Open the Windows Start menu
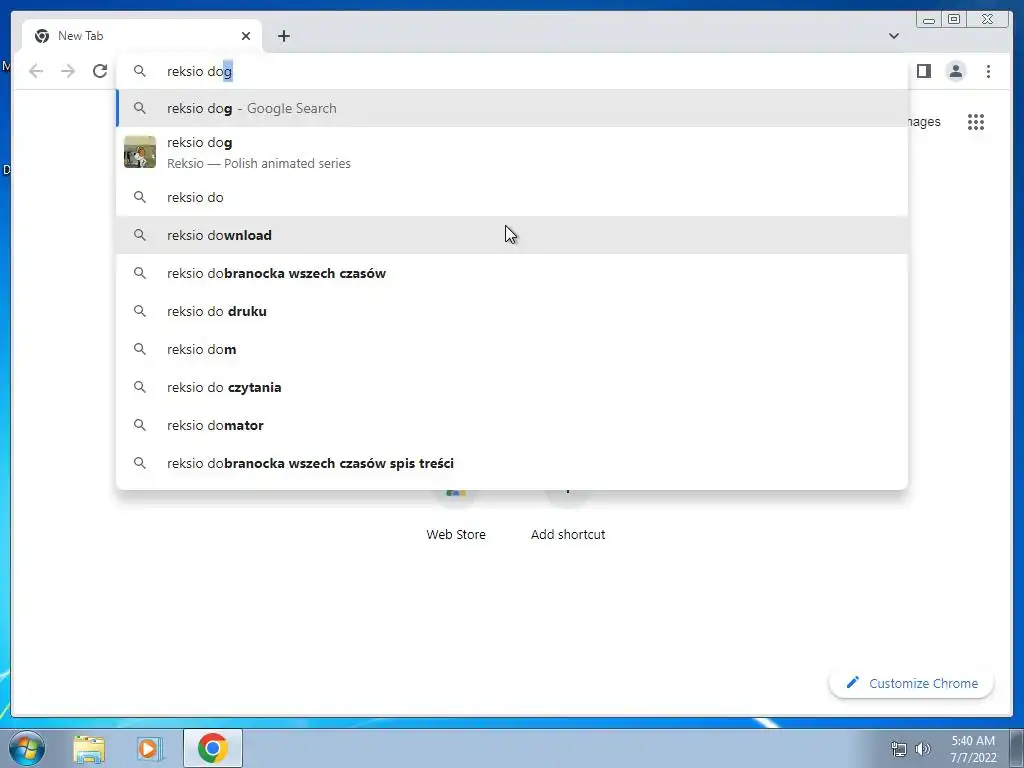 coord(26,748)
